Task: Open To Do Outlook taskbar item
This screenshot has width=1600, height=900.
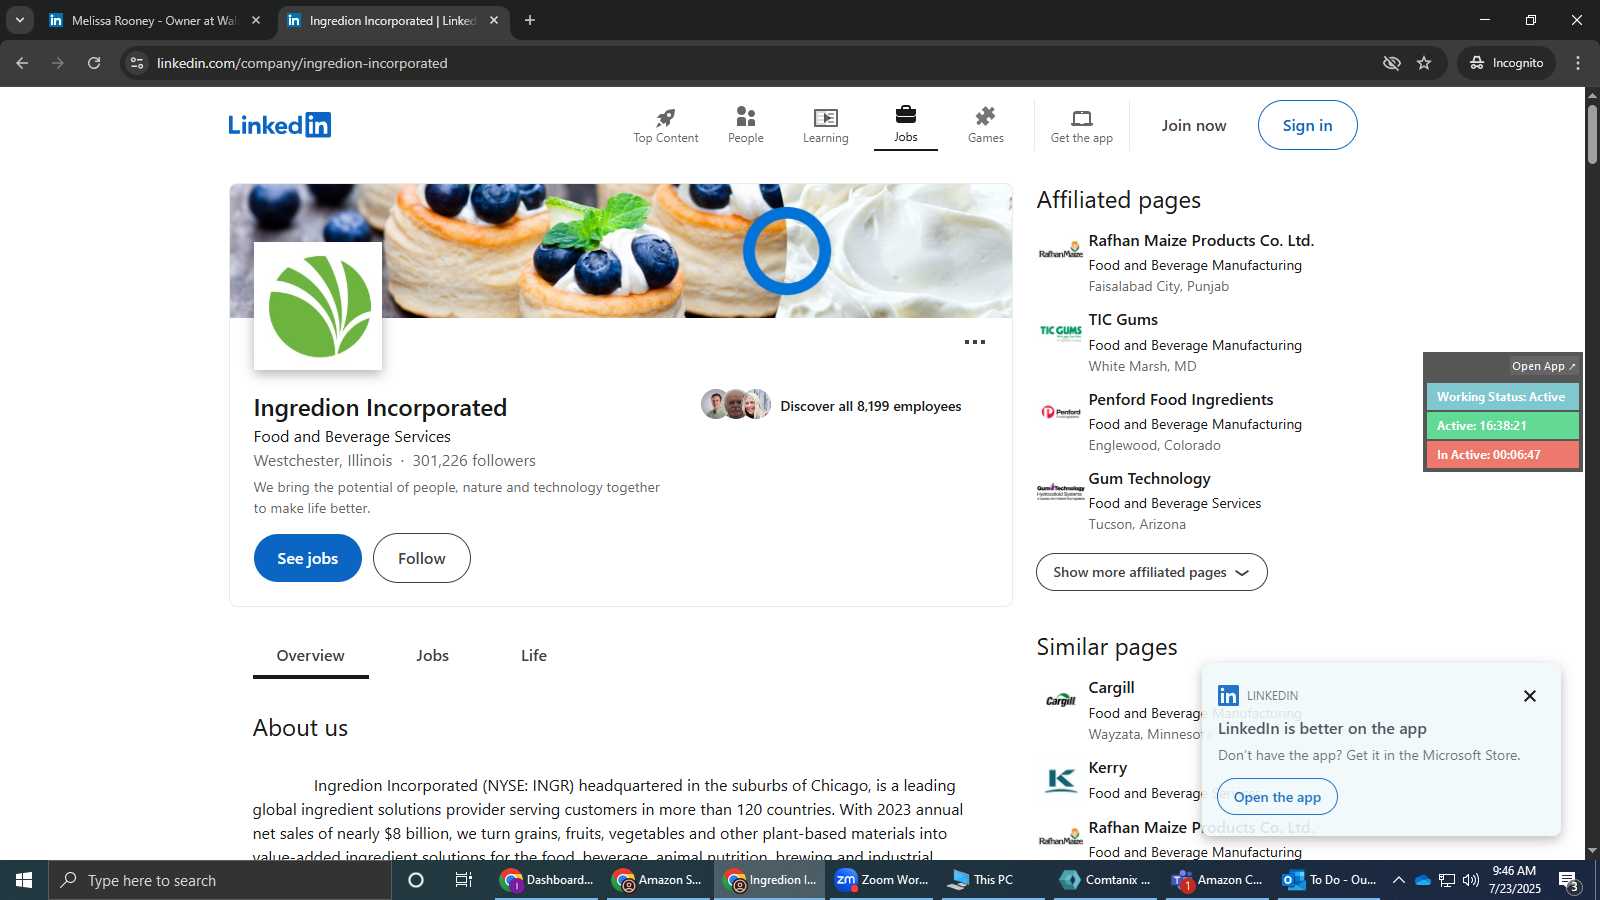Action: [x=1330, y=880]
